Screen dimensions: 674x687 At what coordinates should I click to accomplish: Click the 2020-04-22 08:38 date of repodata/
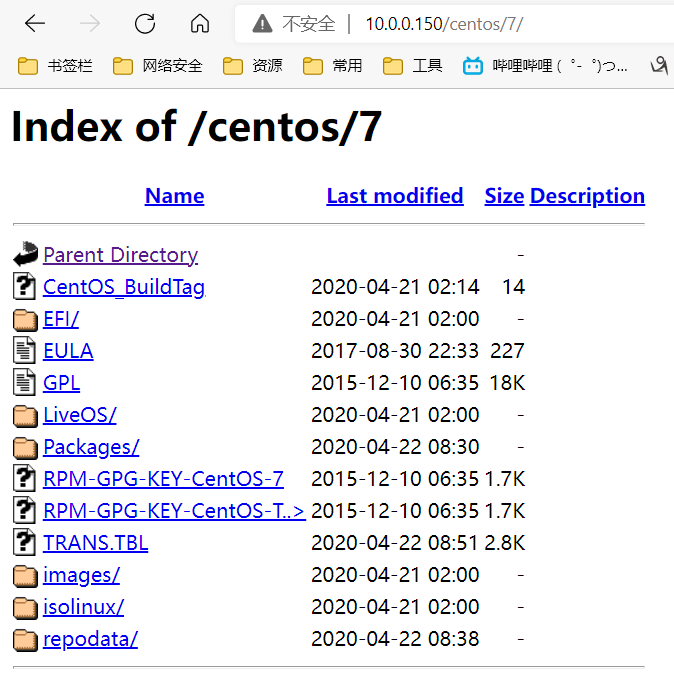395,639
